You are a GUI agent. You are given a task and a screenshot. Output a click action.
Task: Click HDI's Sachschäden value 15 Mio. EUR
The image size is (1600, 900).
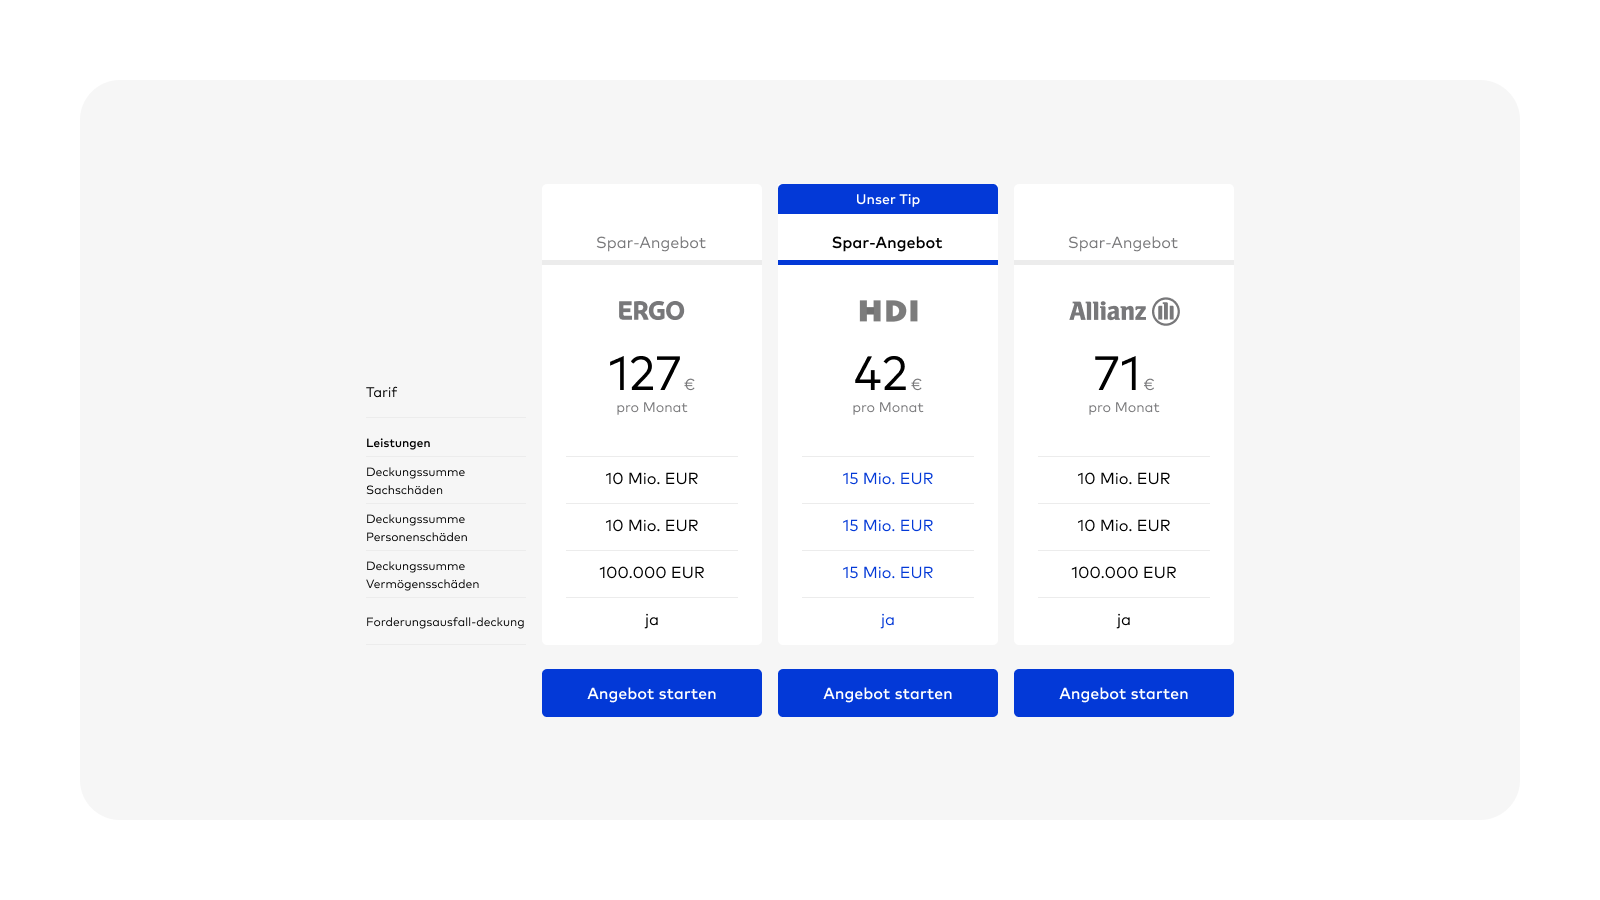point(888,479)
